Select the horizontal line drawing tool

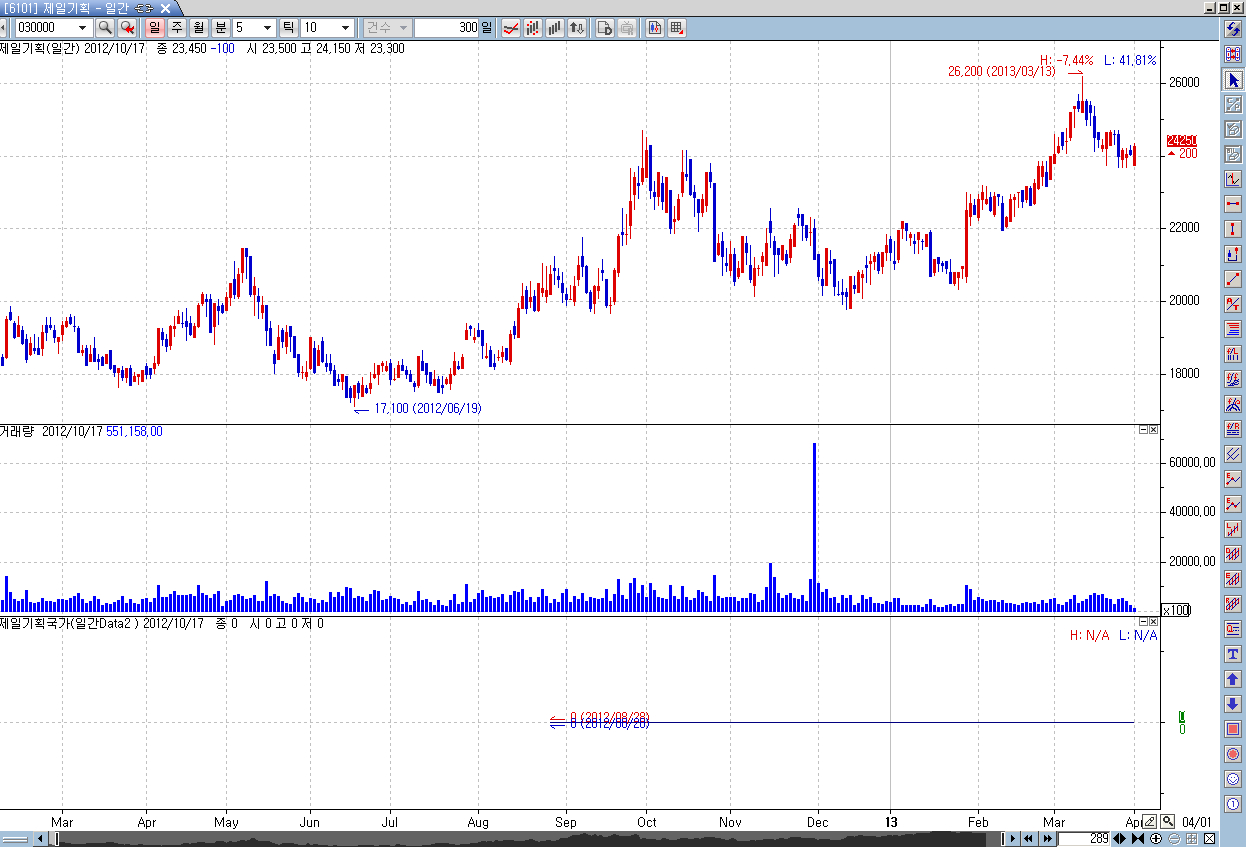point(1233,204)
